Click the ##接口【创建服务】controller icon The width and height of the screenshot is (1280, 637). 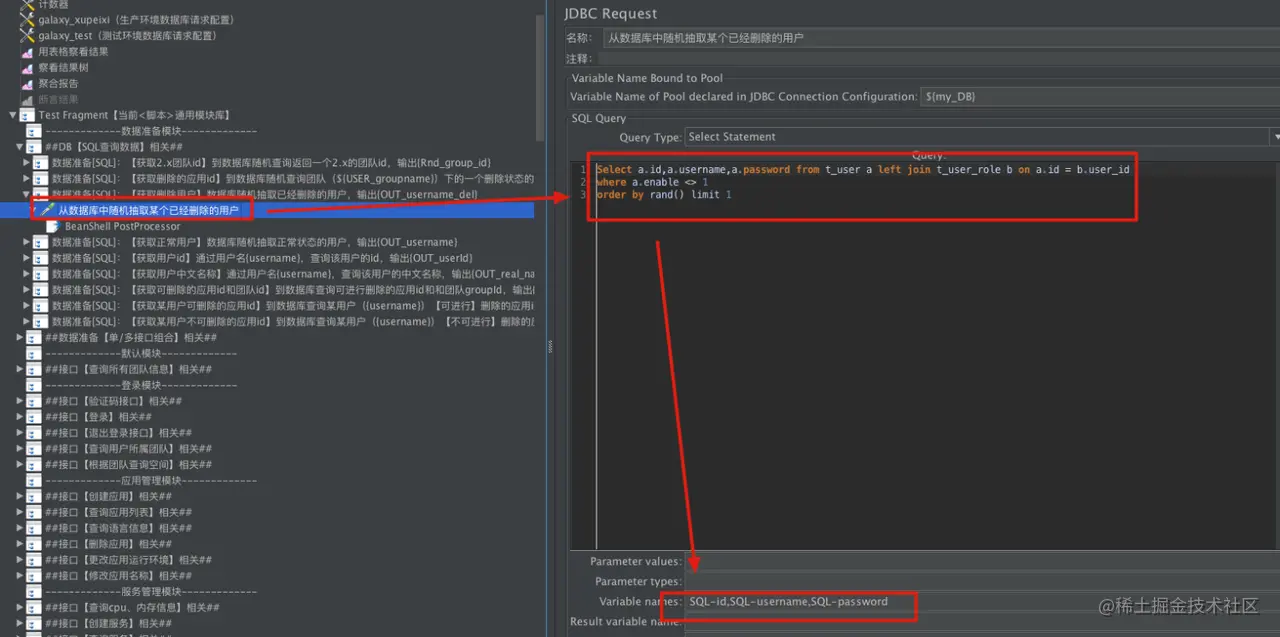[34, 623]
